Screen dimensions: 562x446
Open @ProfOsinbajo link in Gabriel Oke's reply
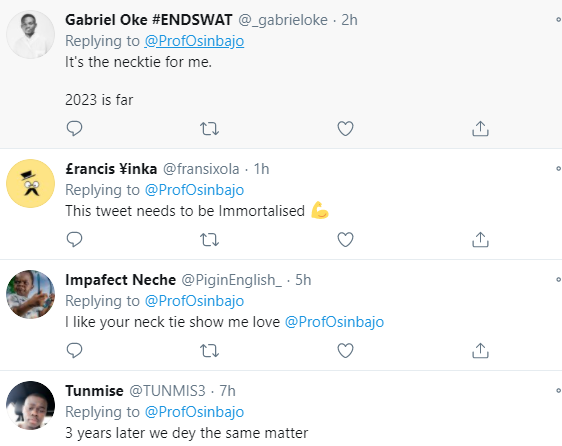(x=194, y=41)
